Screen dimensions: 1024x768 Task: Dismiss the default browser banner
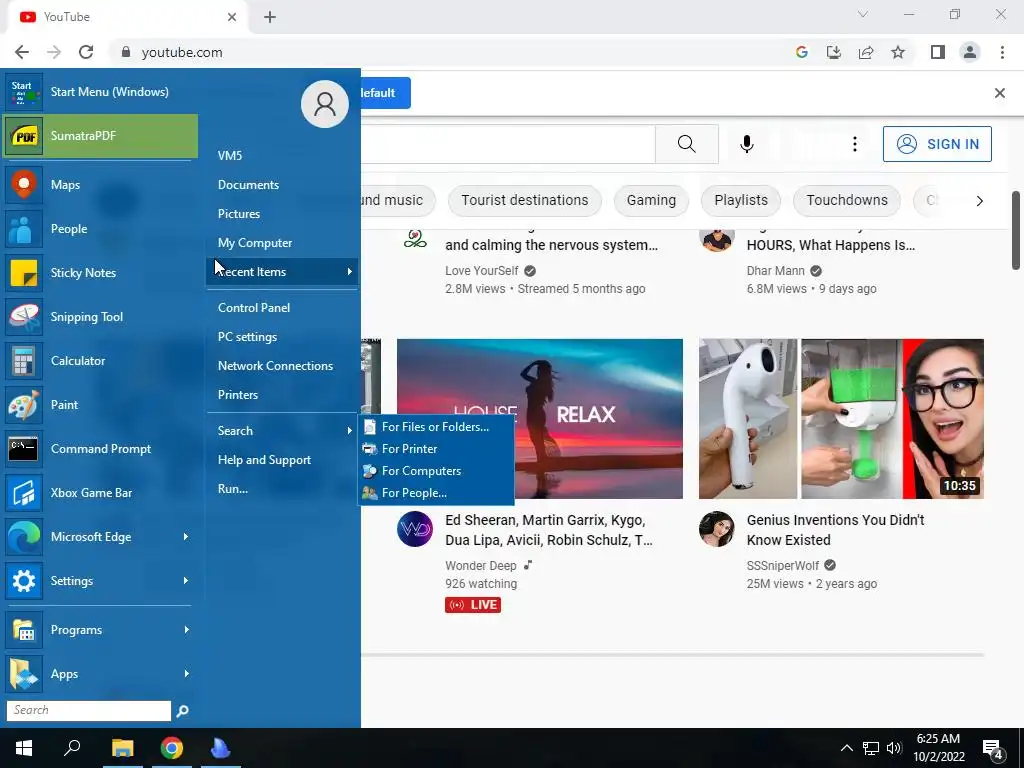tap(999, 93)
